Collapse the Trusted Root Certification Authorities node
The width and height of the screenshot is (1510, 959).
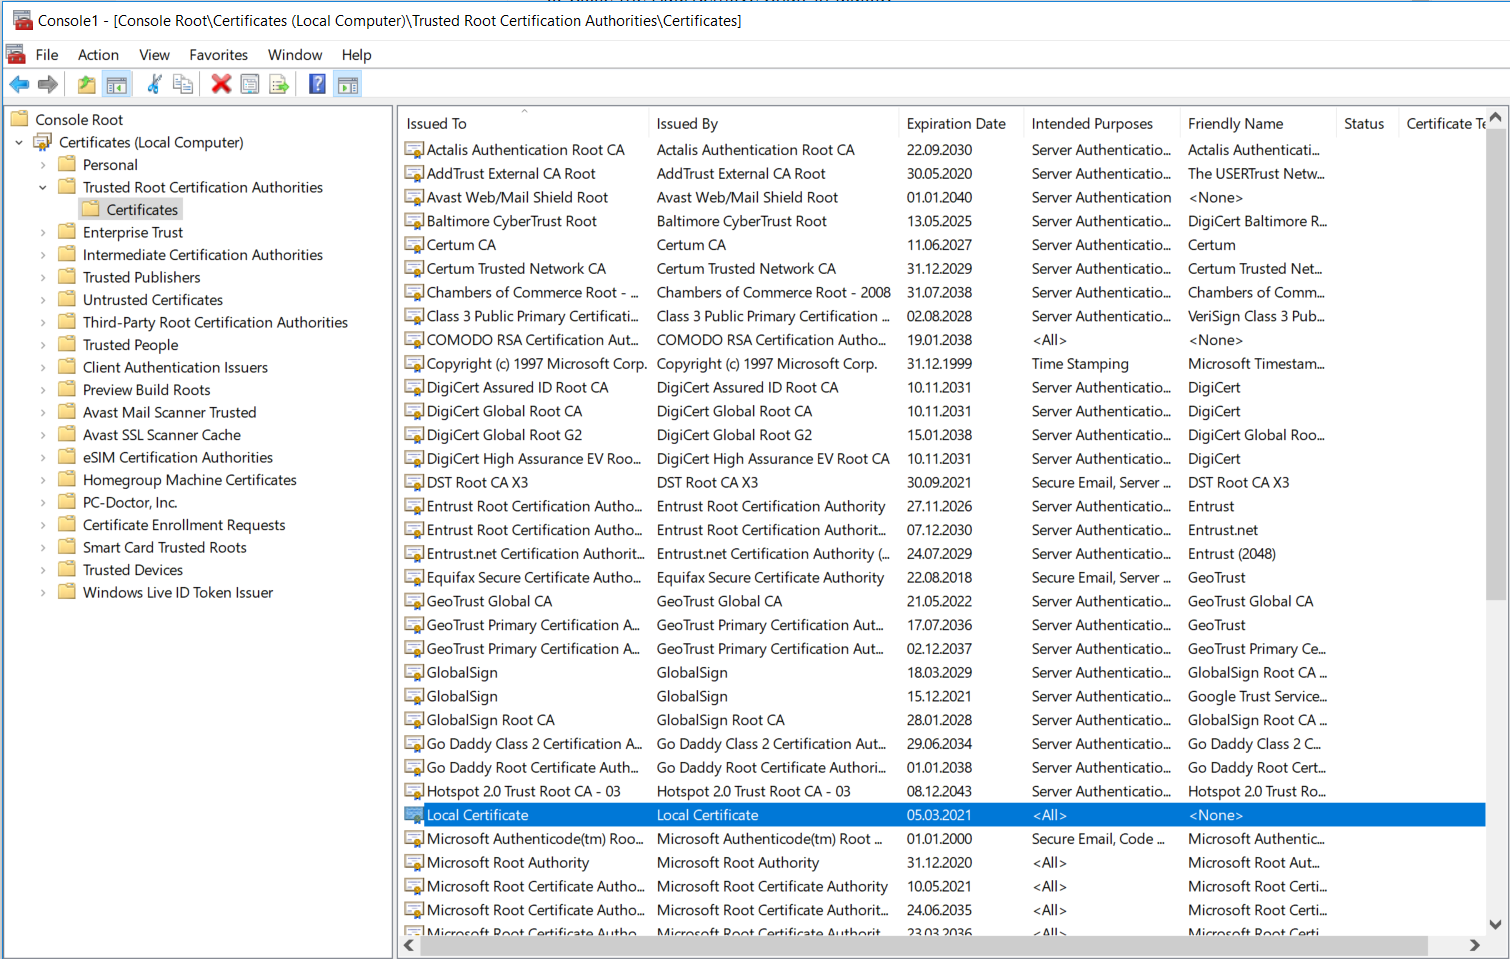(43, 187)
